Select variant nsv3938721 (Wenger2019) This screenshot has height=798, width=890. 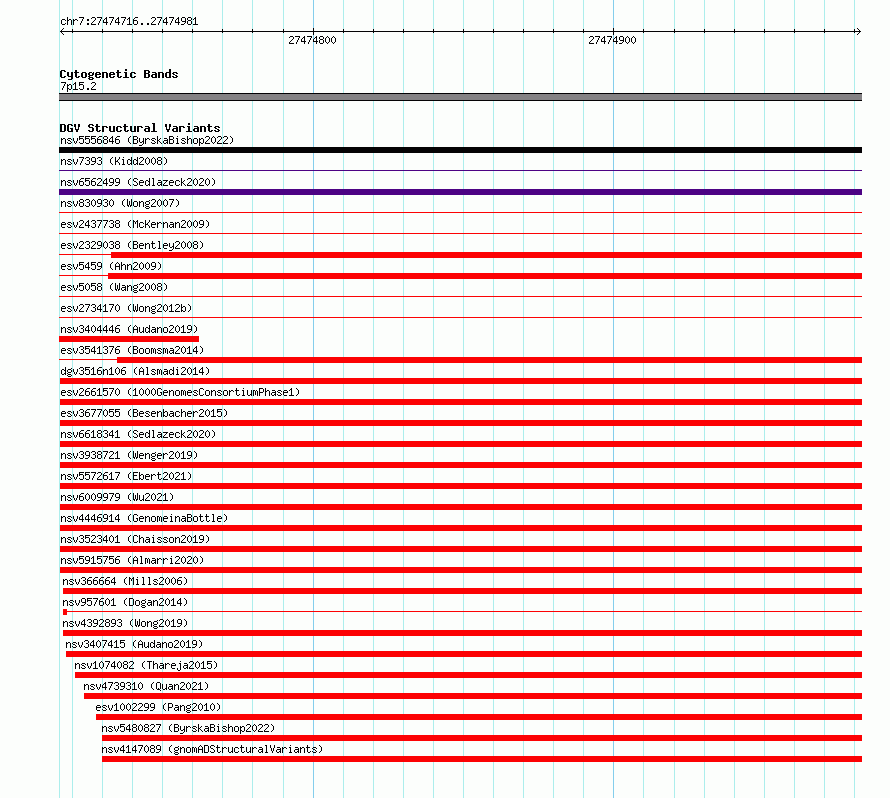tap(129, 455)
